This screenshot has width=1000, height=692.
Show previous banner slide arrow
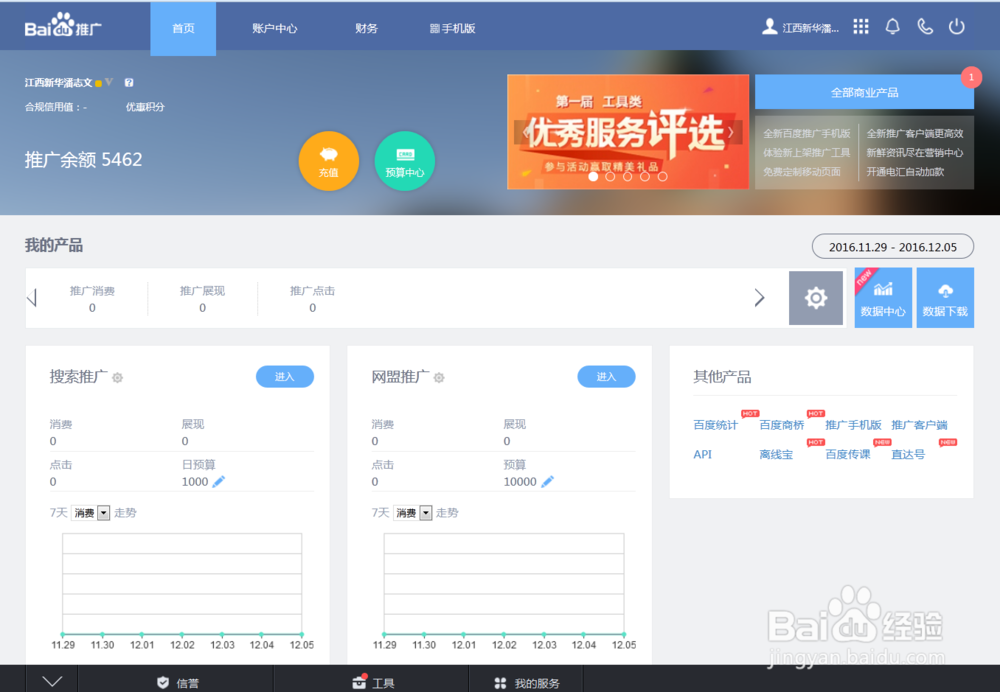pos(526,133)
